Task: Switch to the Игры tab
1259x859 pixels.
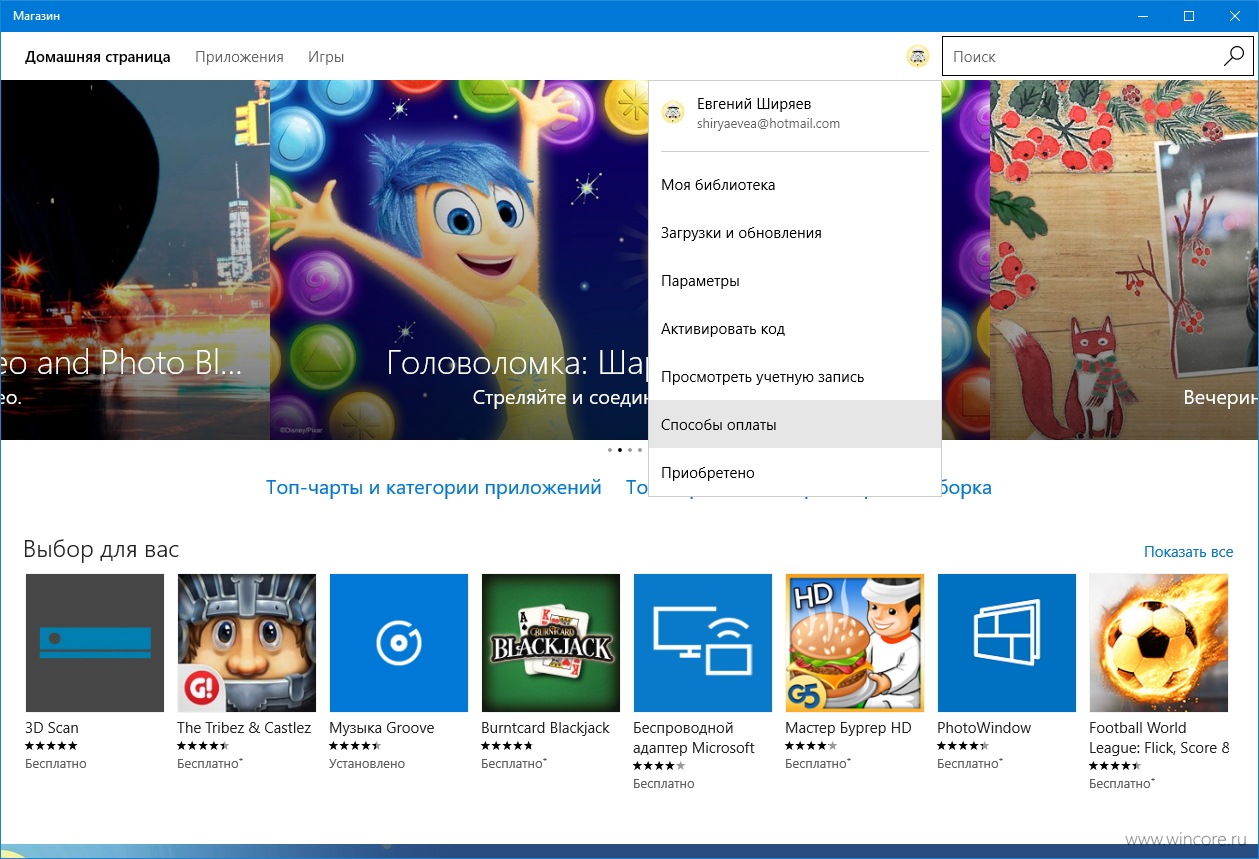Action: [326, 57]
